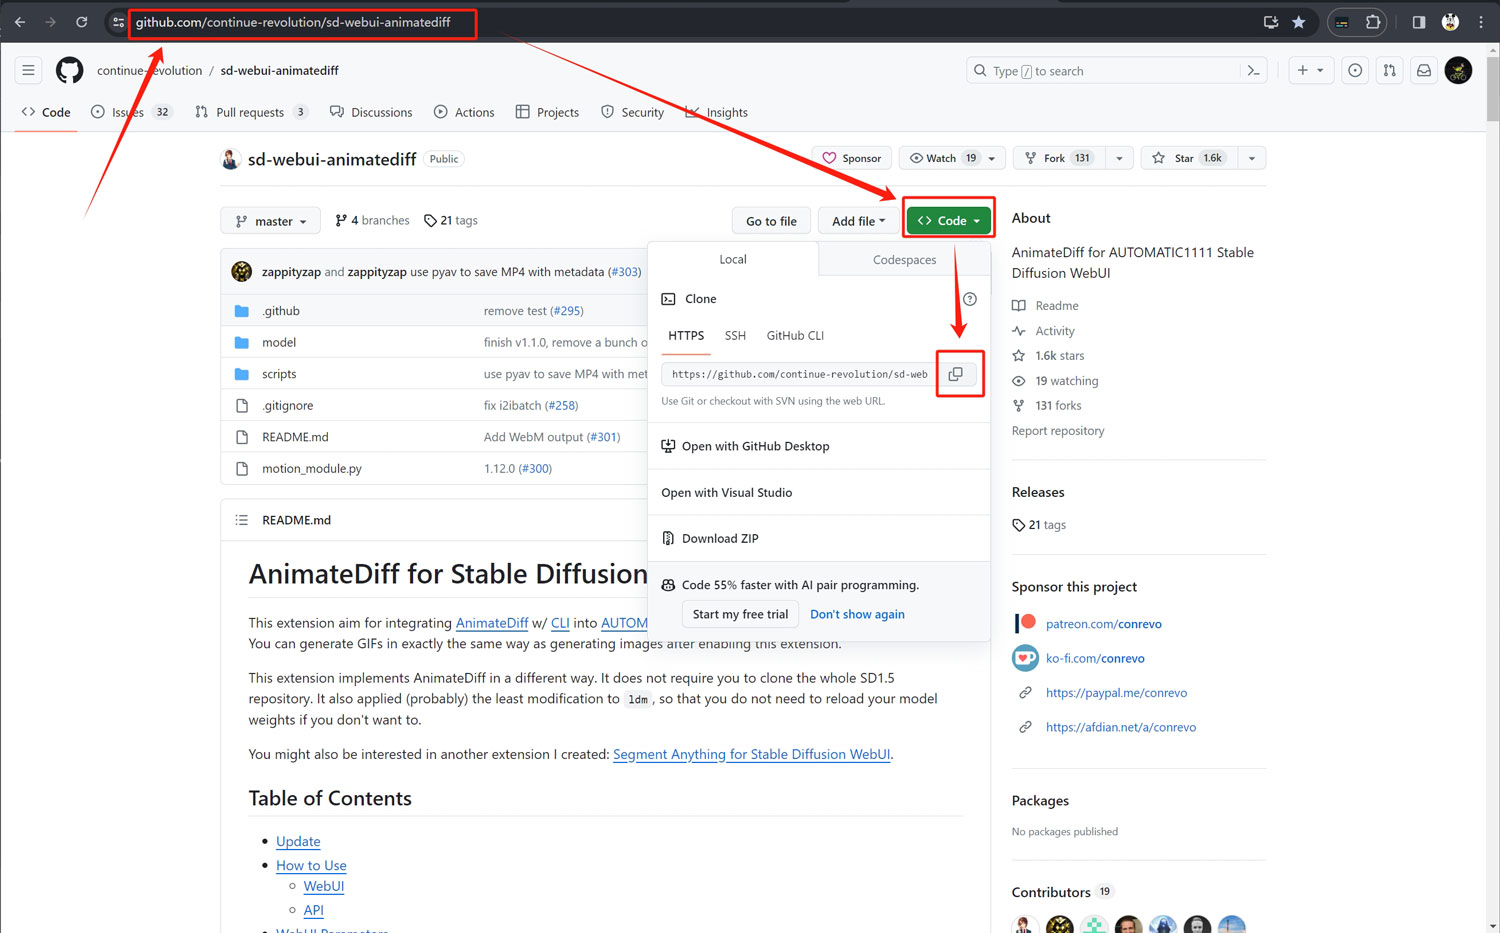This screenshot has height=933, width=1500.
Task: Open the model folder
Action: [x=279, y=342]
